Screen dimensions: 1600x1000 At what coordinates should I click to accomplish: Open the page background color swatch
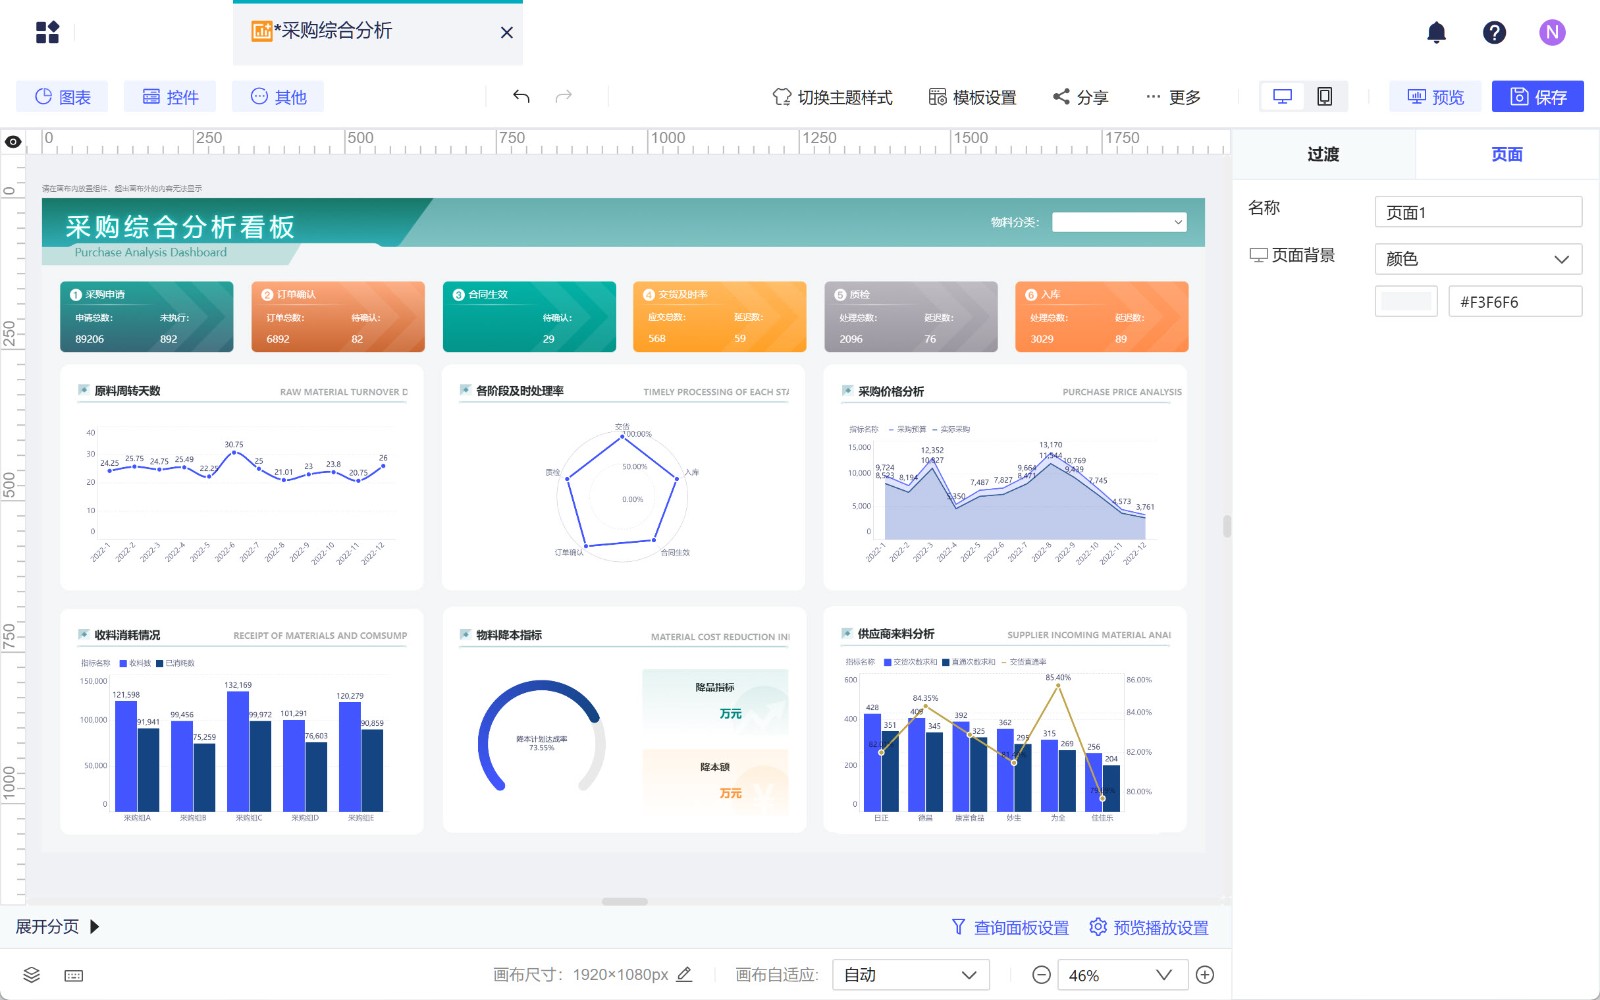[x=1406, y=301]
